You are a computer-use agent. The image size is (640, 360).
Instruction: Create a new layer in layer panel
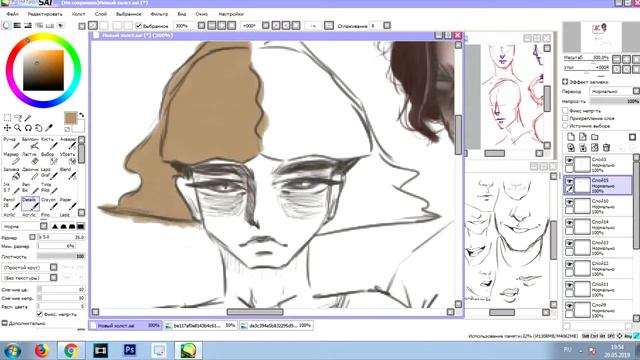[x=571, y=137]
